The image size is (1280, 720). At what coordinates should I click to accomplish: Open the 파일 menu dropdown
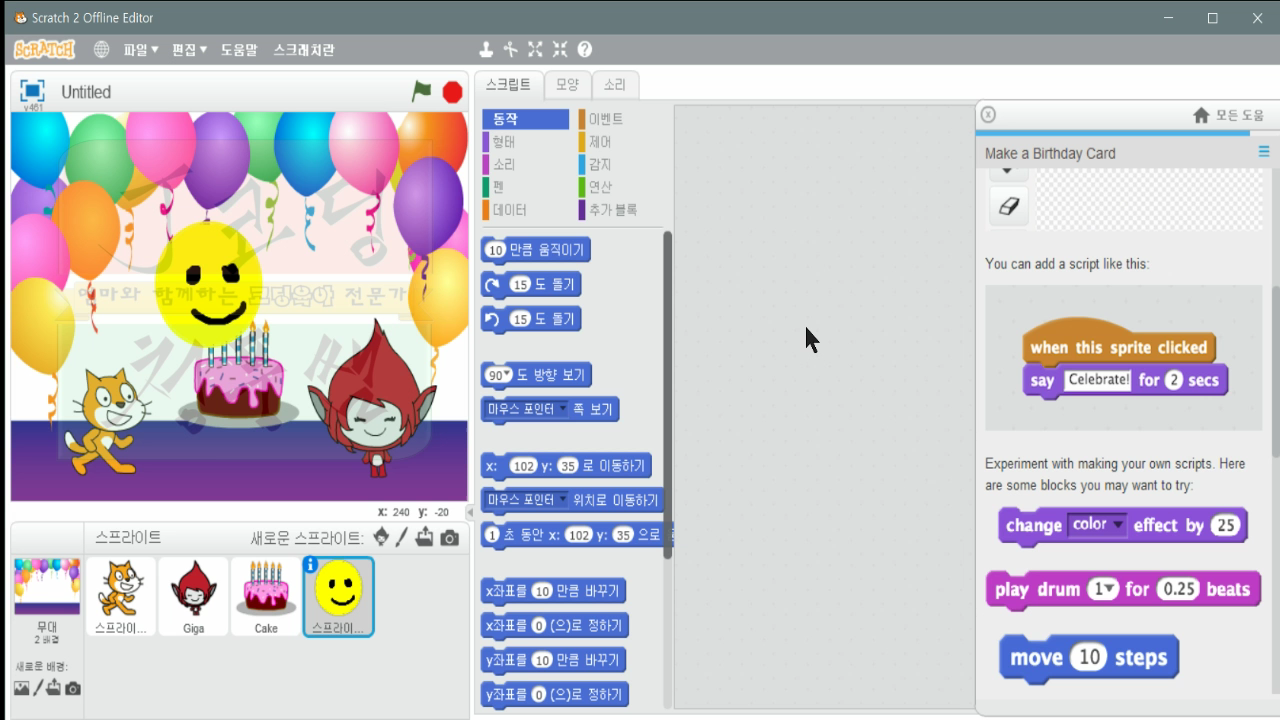tap(135, 48)
